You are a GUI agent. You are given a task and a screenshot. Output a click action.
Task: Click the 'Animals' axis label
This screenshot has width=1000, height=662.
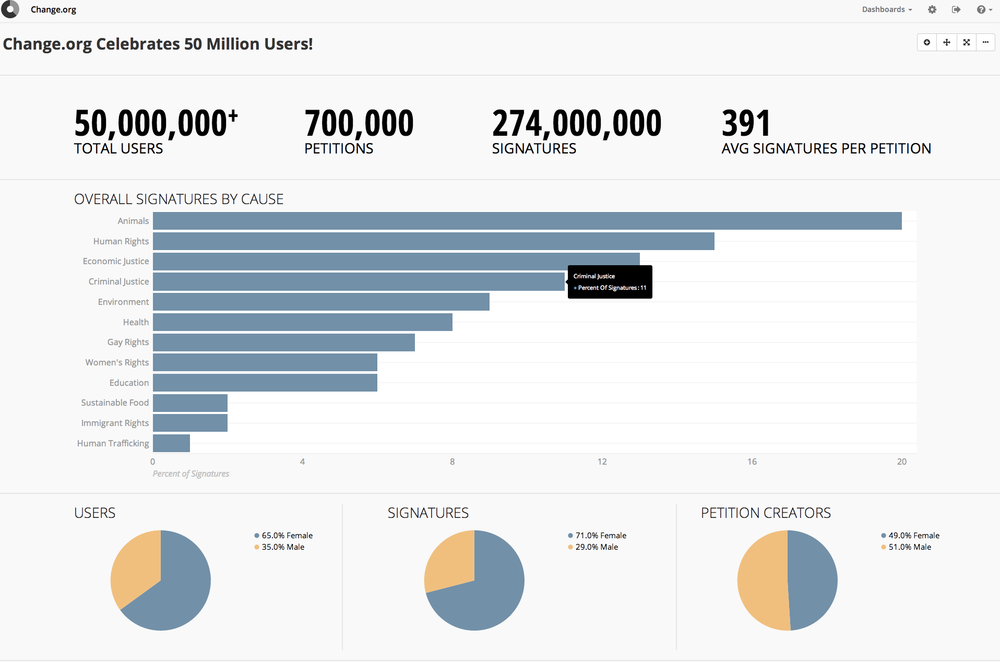[x=133, y=221]
